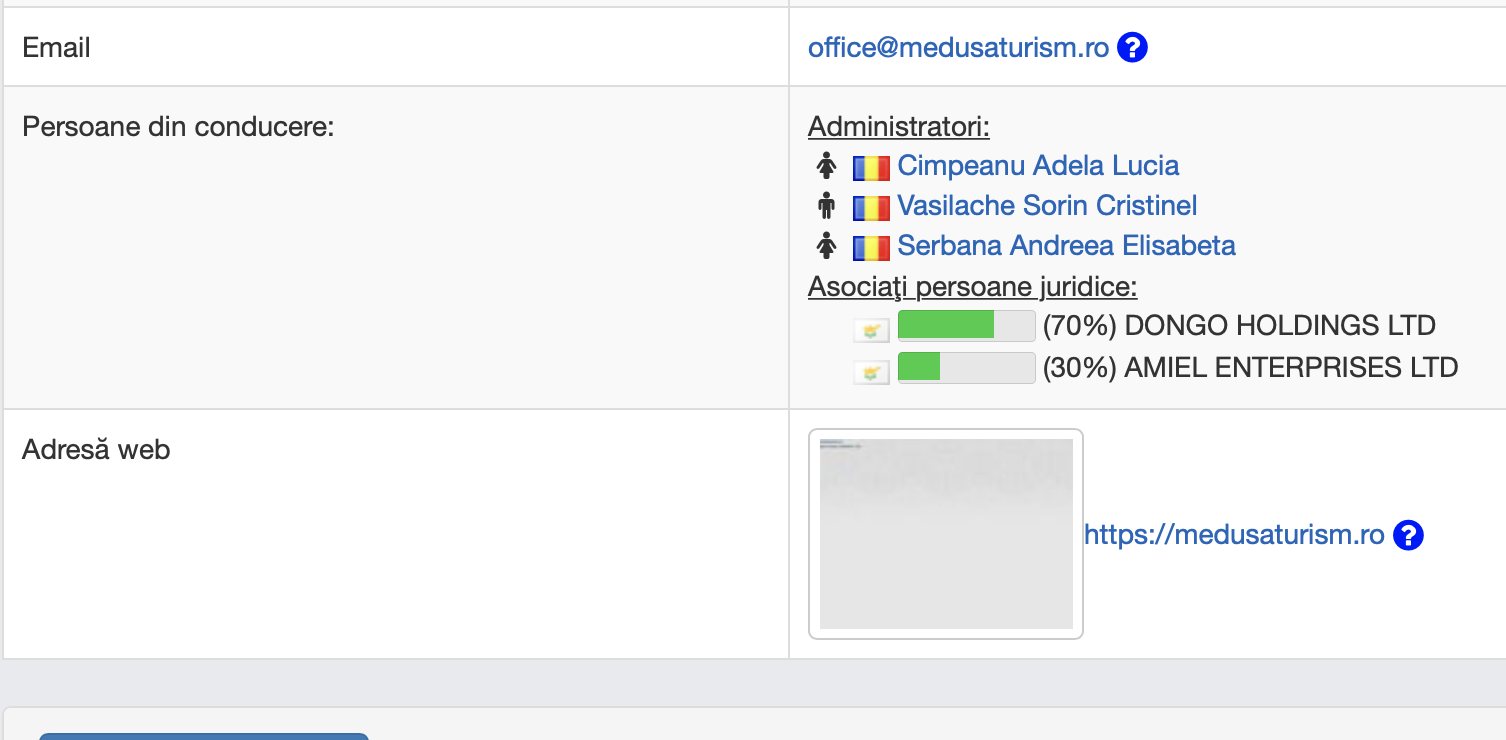Click the 70% ownership bar for DONGO HOLDINGS

[x=966, y=326]
